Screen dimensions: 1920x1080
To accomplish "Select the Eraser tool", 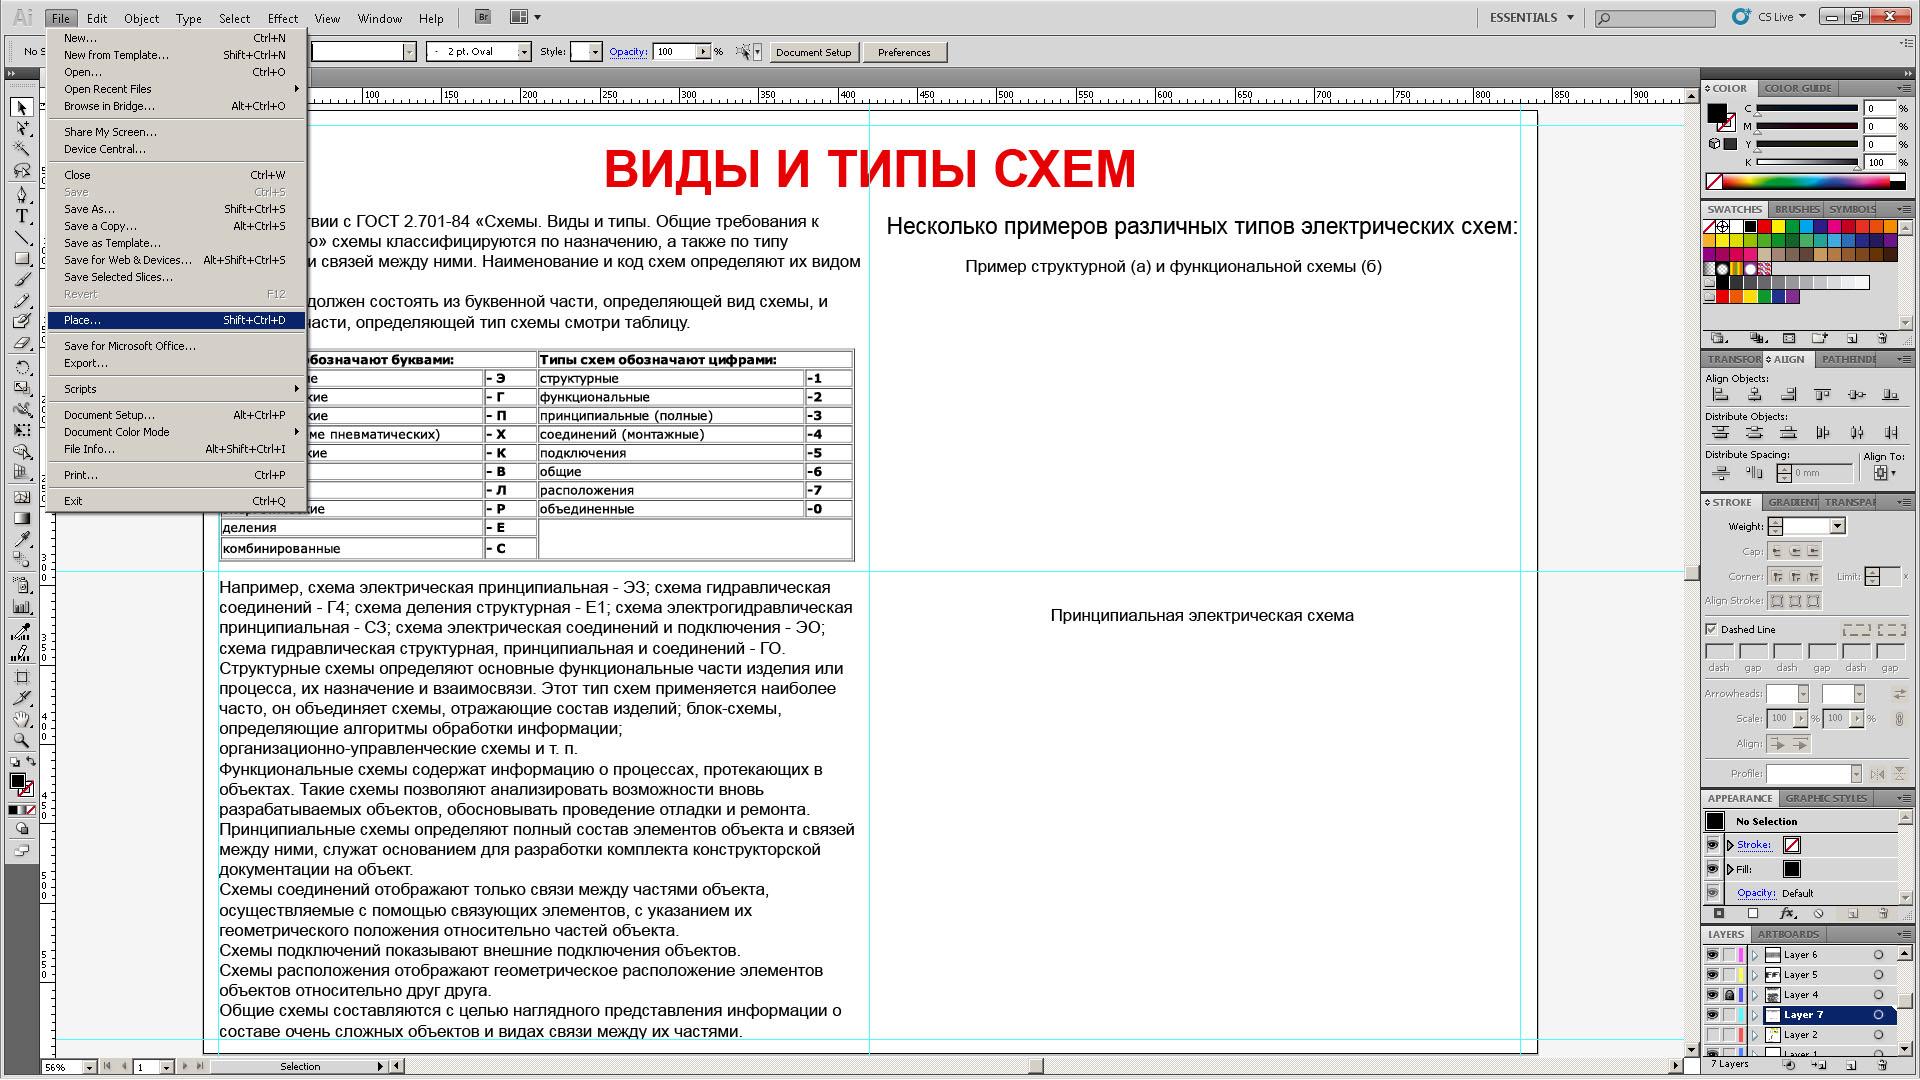I will click(x=22, y=343).
